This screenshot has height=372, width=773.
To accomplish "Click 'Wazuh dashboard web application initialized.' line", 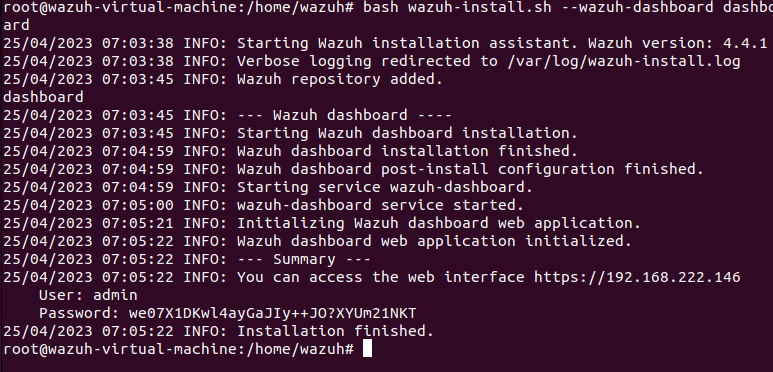I will click(x=434, y=241).
